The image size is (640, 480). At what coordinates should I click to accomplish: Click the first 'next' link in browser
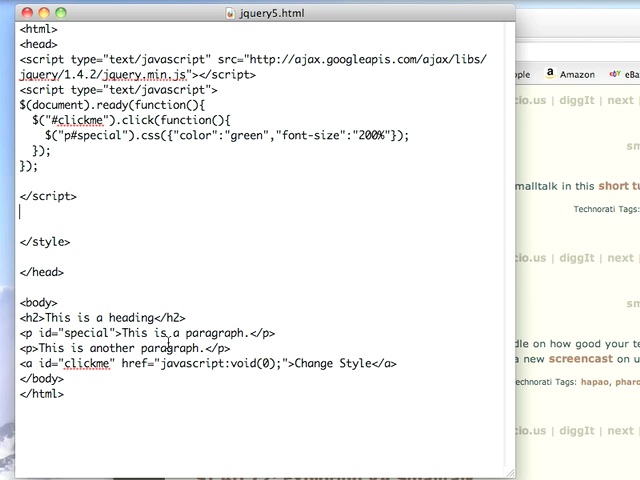coord(620,100)
